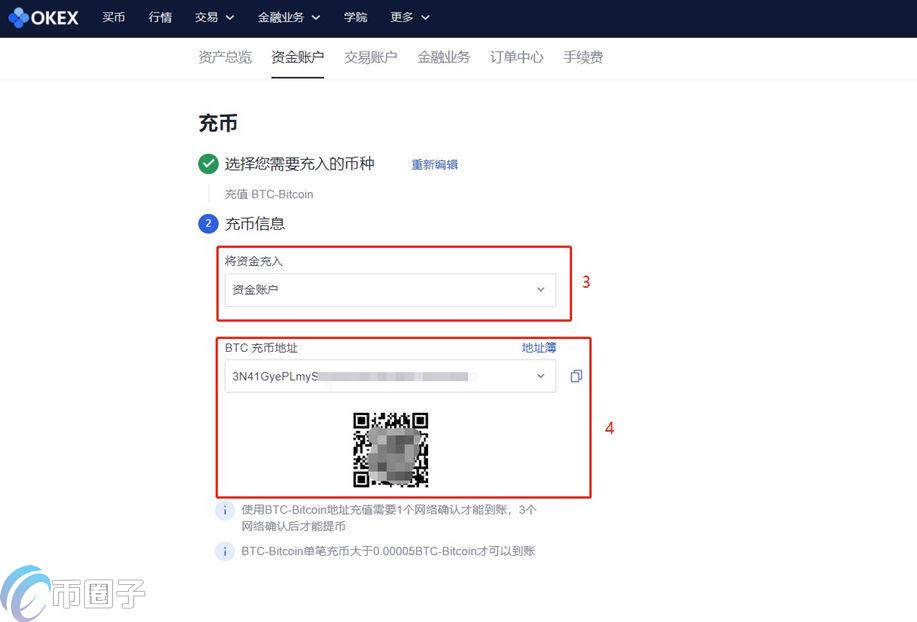Click the deposit QR code
The height and width of the screenshot is (622, 917).
pyautogui.click(x=391, y=450)
